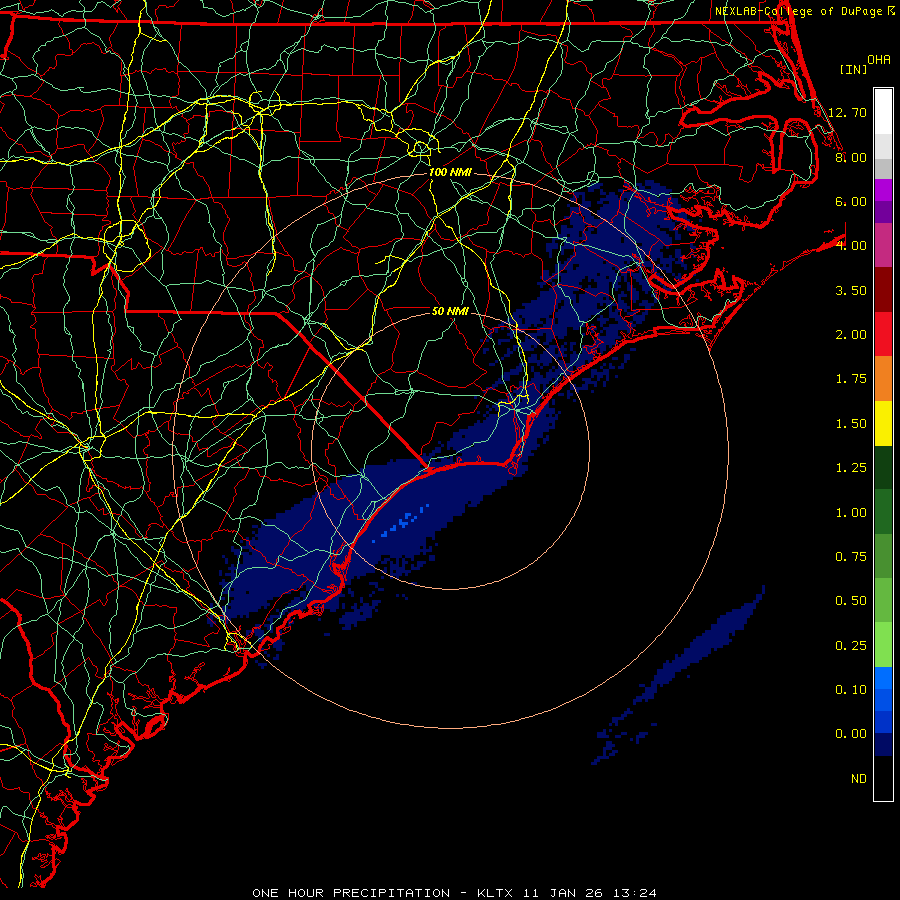Select the 1.75 legend value
The height and width of the screenshot is (900, 900).
pos(851,379)
